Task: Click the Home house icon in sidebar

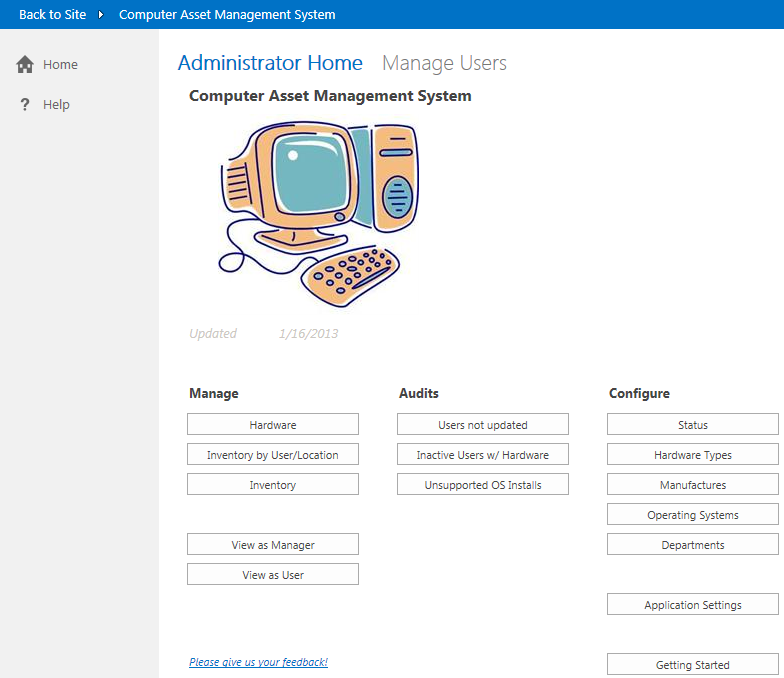Action: [25, 64]
